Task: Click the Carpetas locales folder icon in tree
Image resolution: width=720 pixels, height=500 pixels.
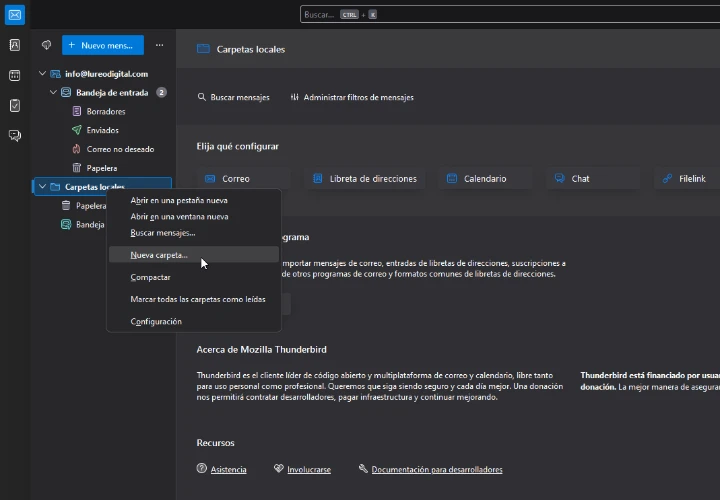Action: click(56, 187)
